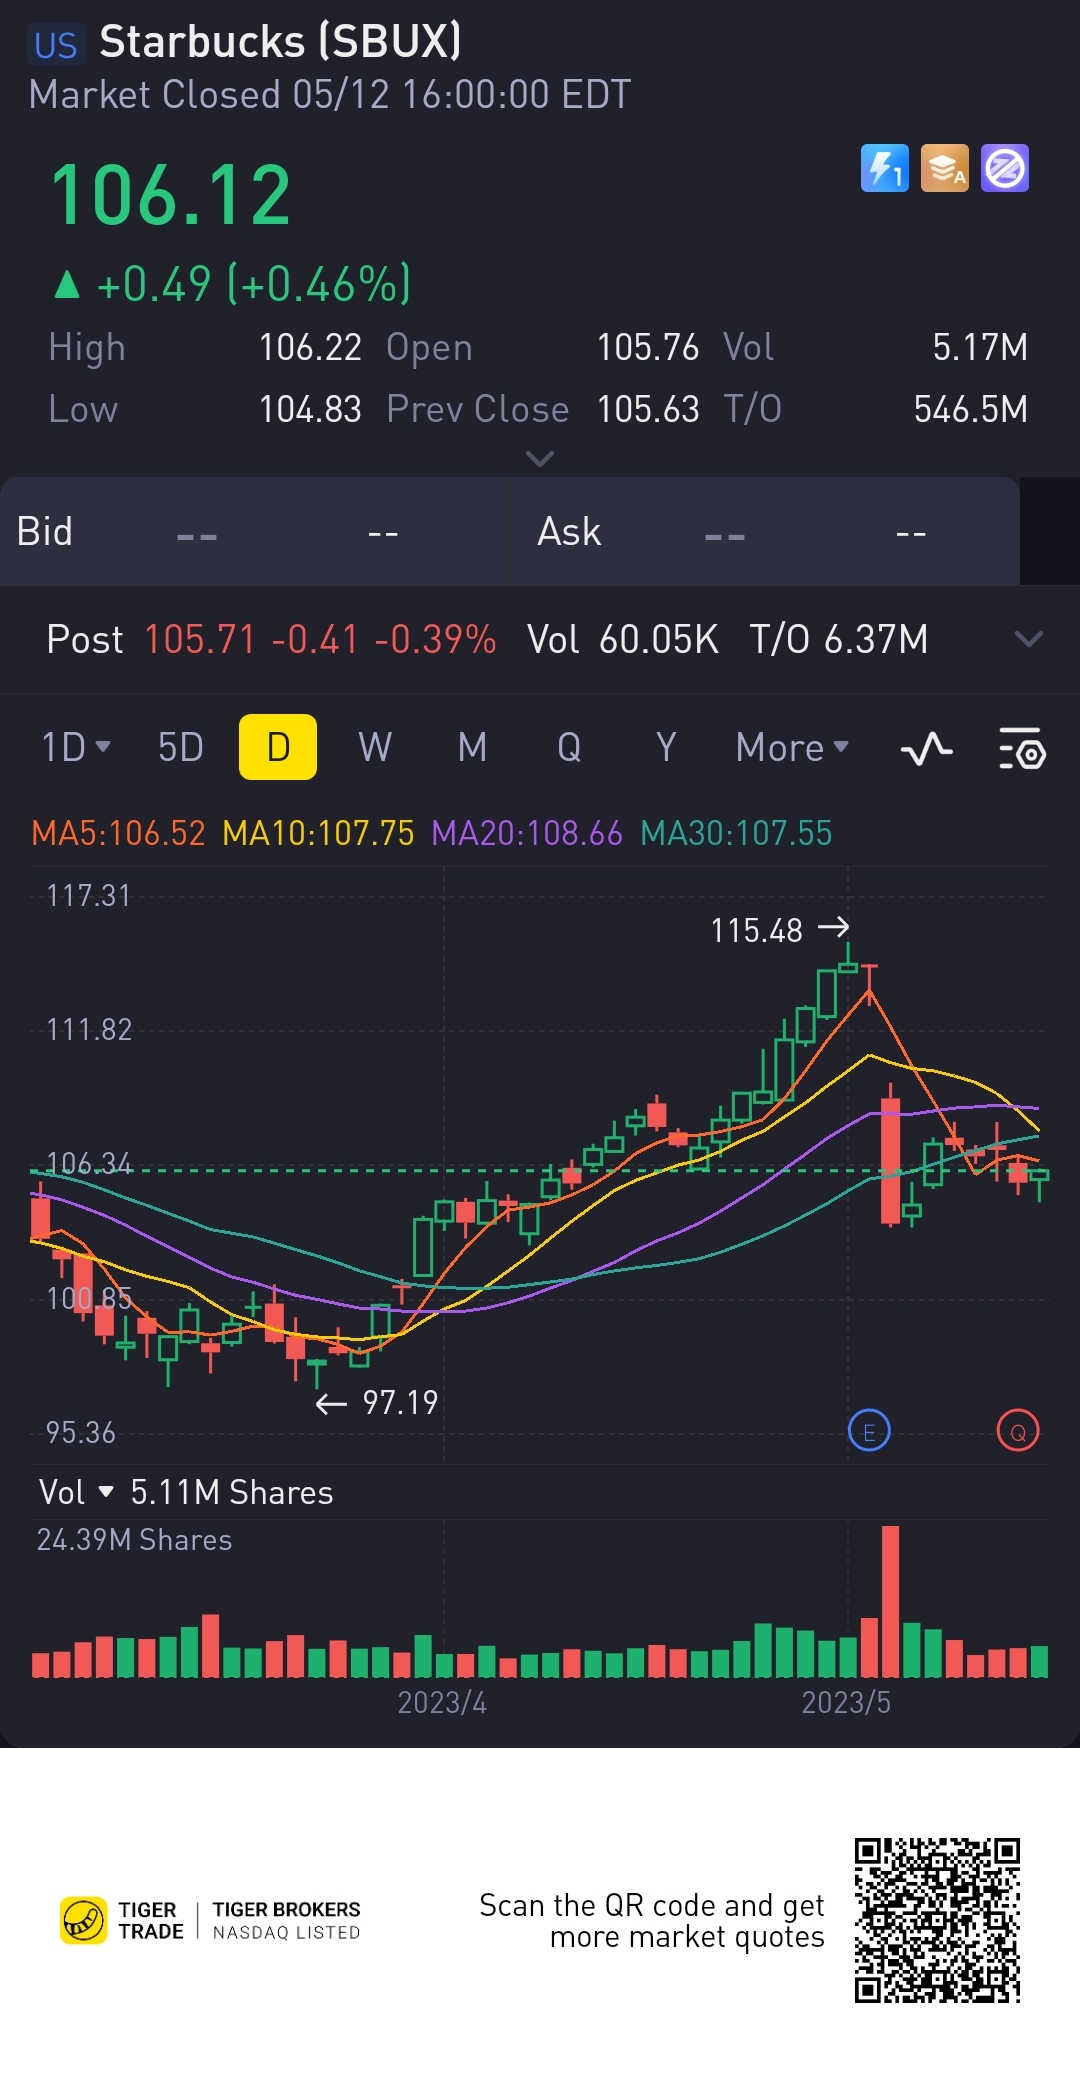This screenshot has width=1080, height=2093.
Task: Tap the Bid label row
Action: point(45,531)
